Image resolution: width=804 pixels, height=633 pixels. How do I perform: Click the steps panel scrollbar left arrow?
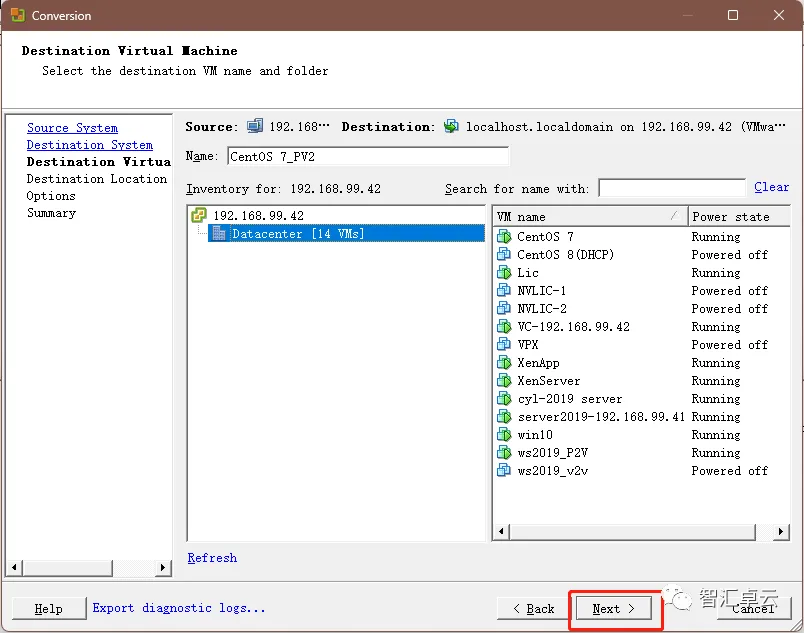15,567
